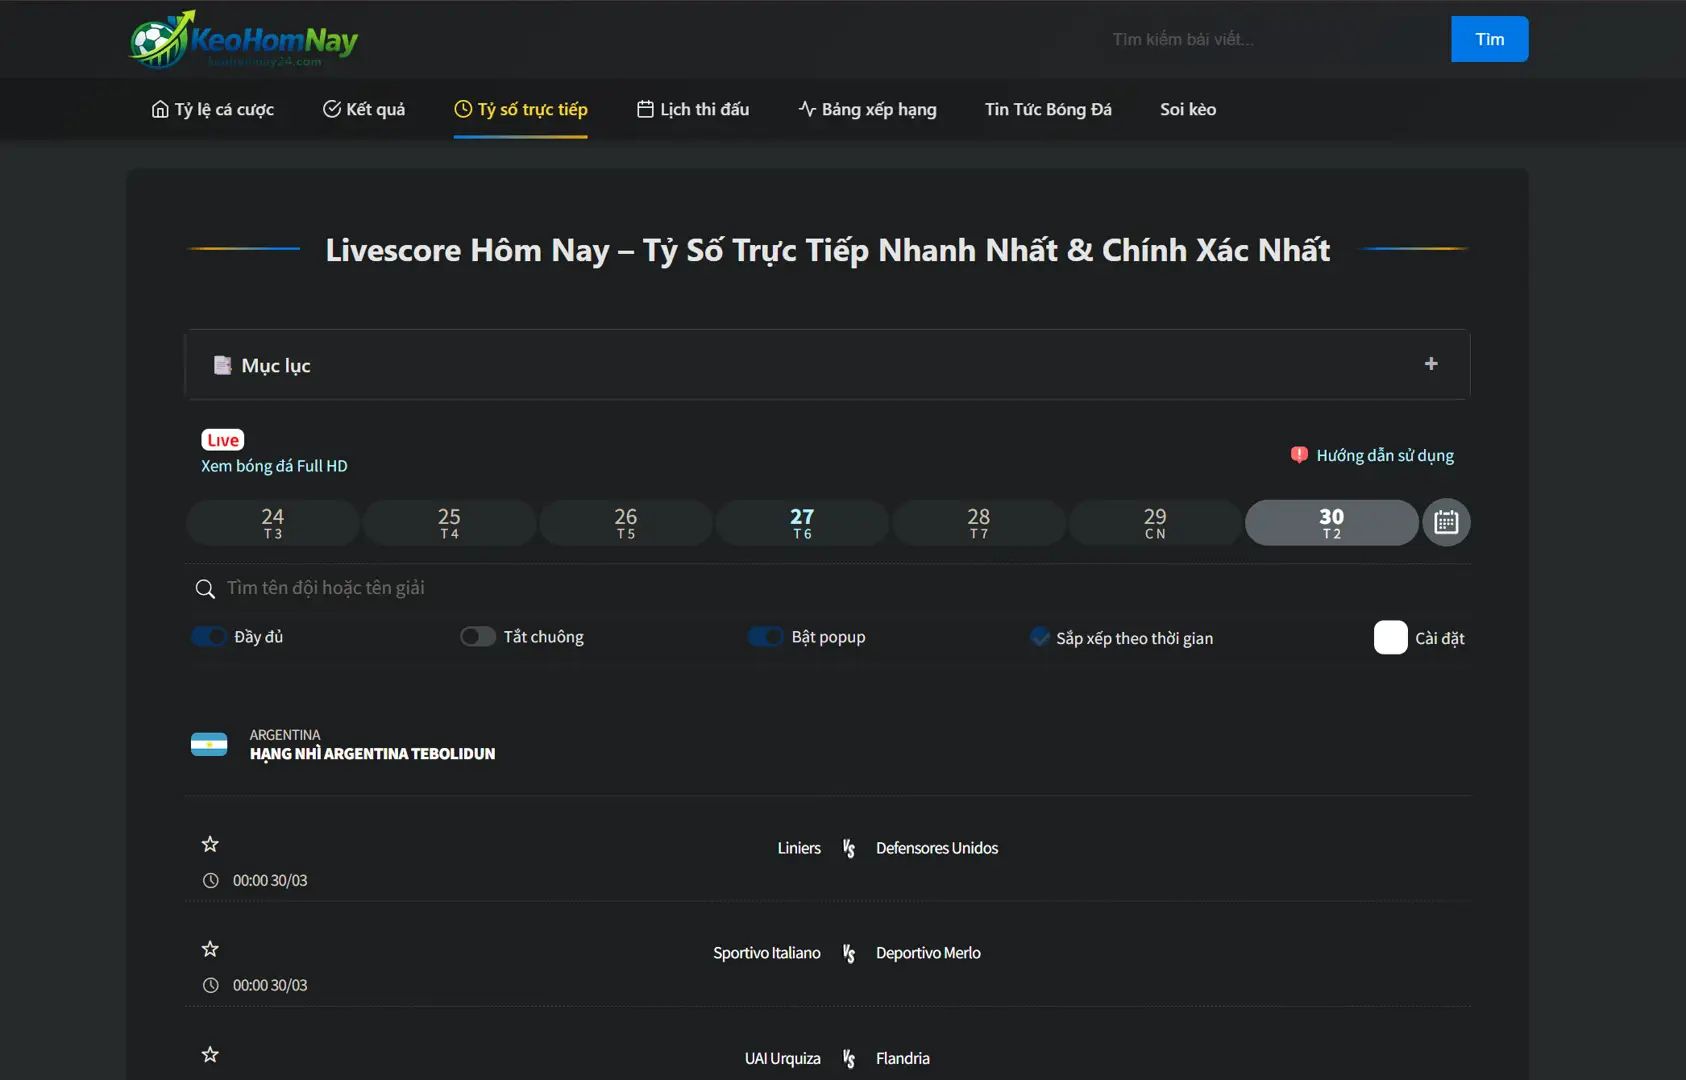Star the Sportivo Italiano vs Deportivo Merlo match
The image size is (1686, 1080).
(x=210, y=949)
